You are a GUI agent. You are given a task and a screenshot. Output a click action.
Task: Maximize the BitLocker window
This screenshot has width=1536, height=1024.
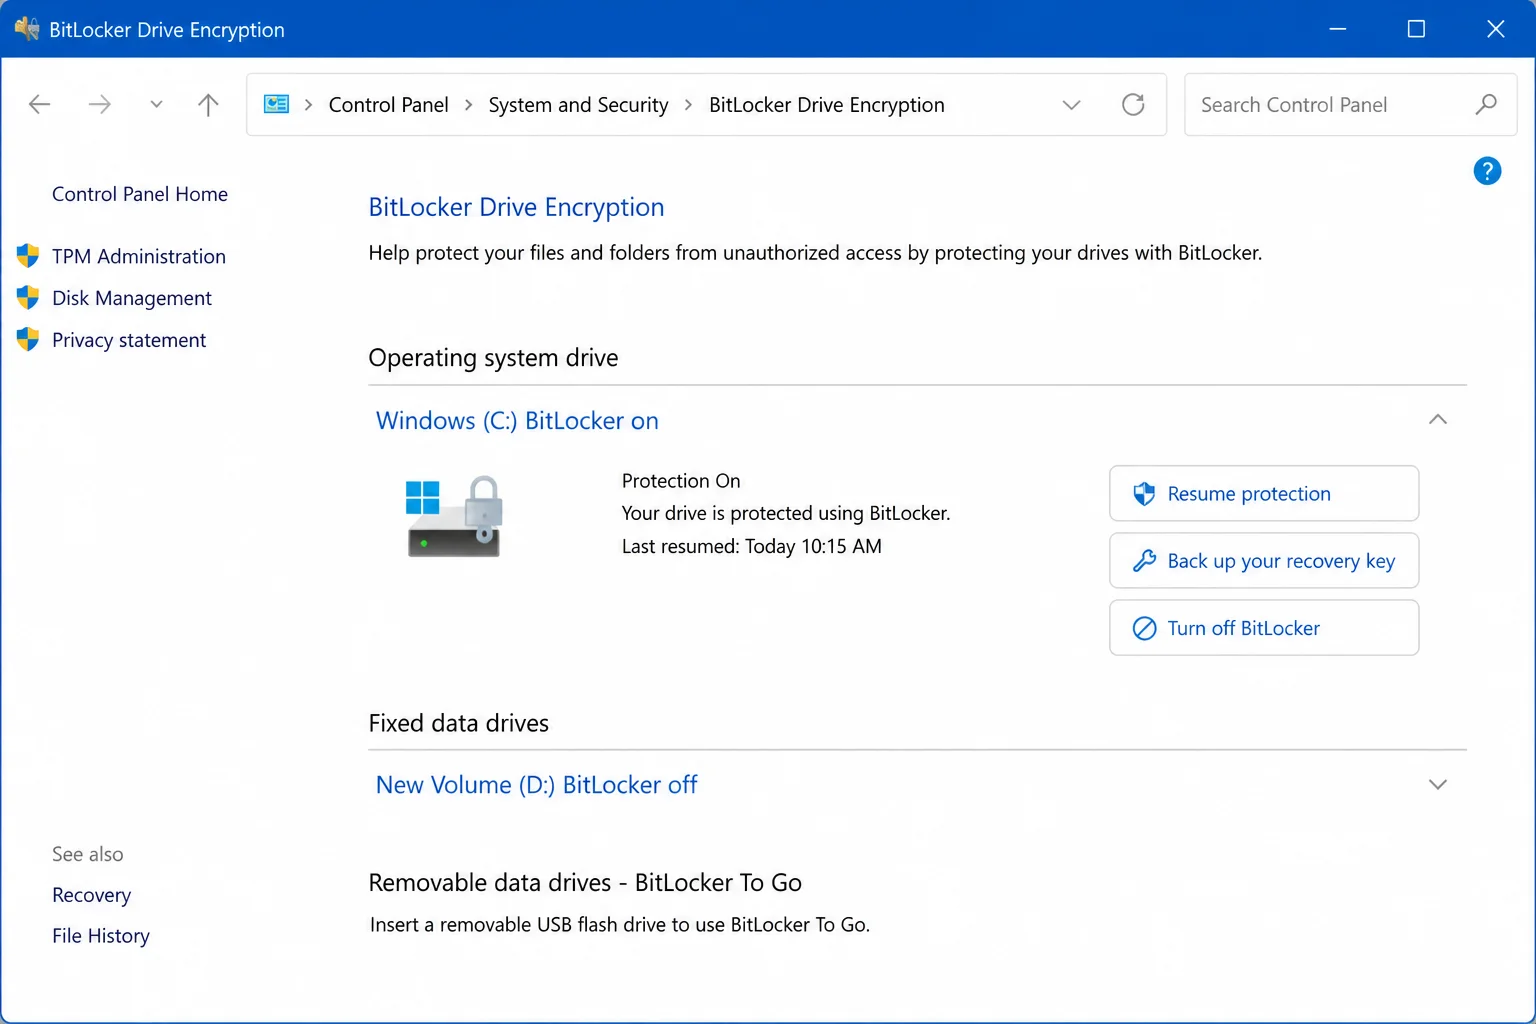(1416, 29)
